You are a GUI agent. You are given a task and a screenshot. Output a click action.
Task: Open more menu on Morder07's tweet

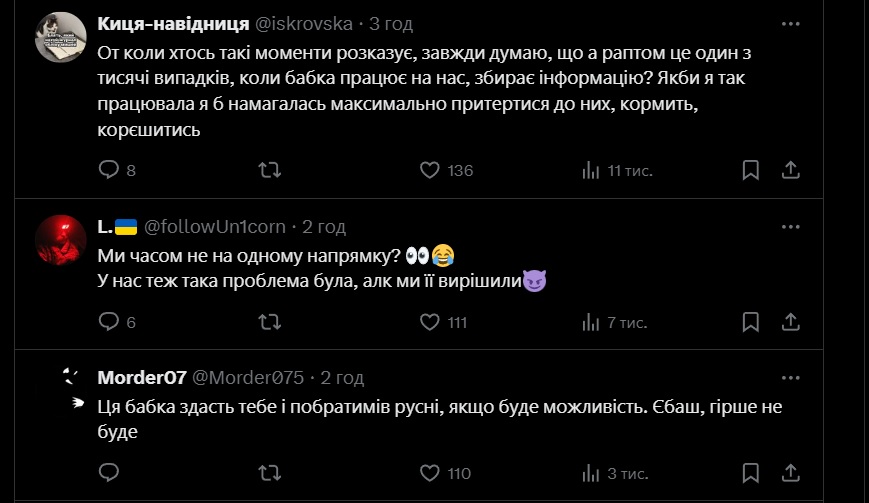click(x=790, y=377)
